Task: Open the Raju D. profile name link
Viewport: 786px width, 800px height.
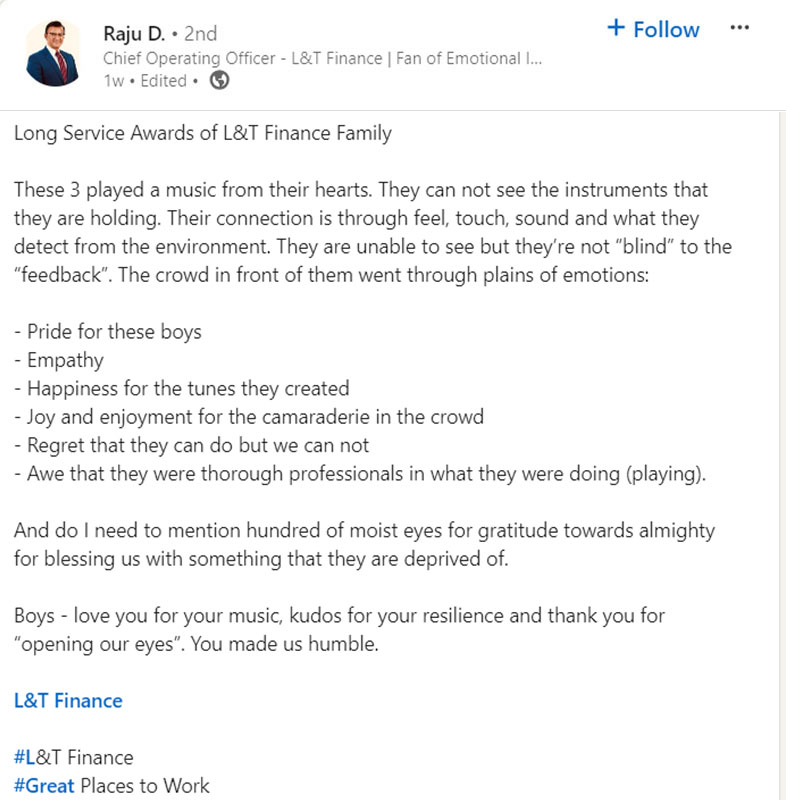Action: click(x=134, y=34)
